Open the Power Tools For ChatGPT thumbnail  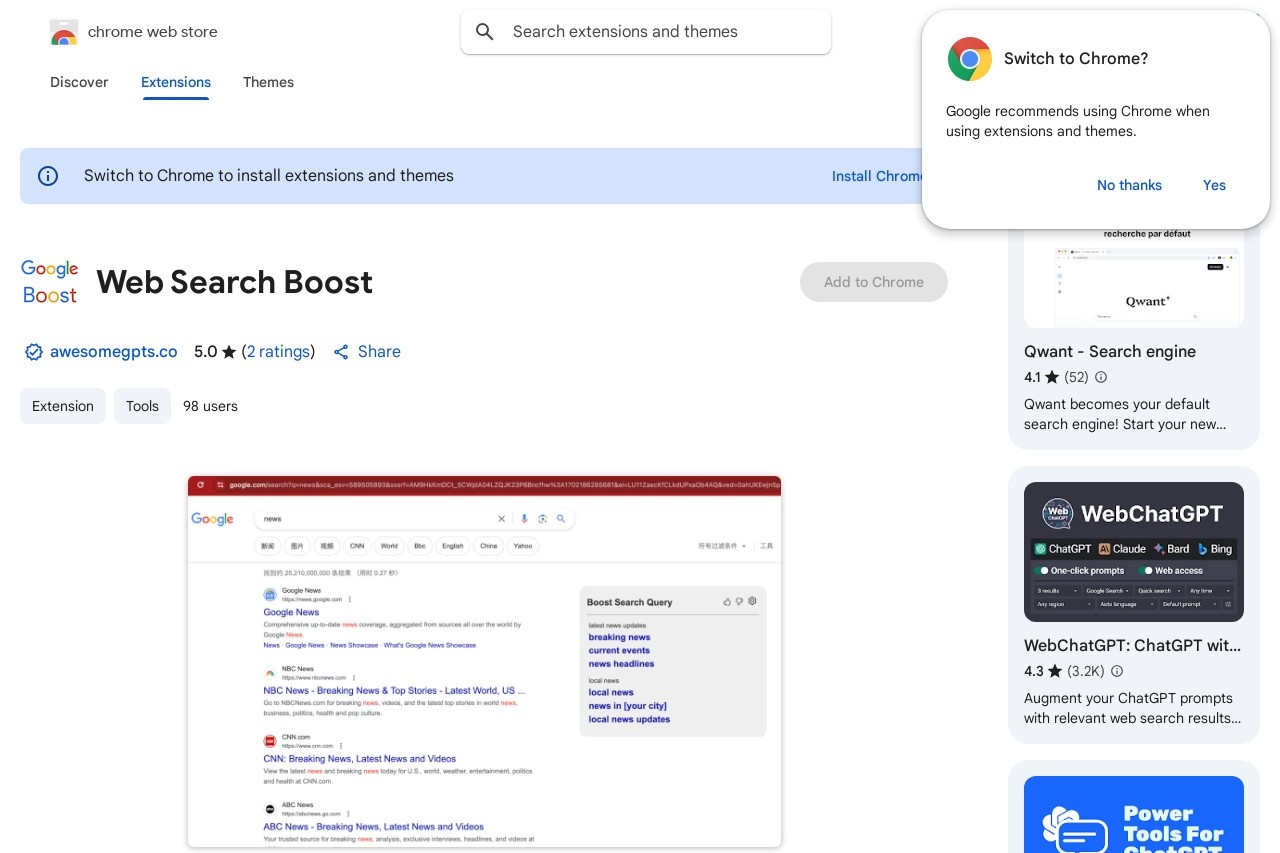pos(1134,814)
